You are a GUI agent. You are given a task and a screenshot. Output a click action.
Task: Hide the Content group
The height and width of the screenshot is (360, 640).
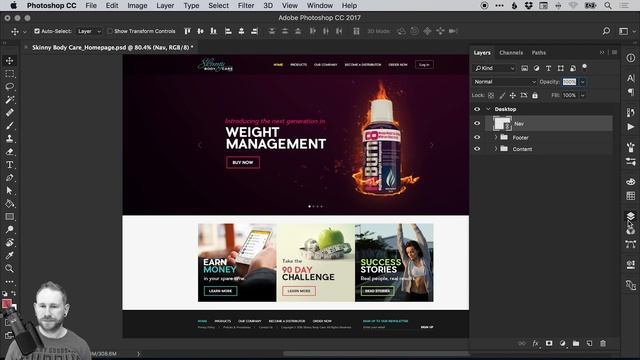point(477,149)
